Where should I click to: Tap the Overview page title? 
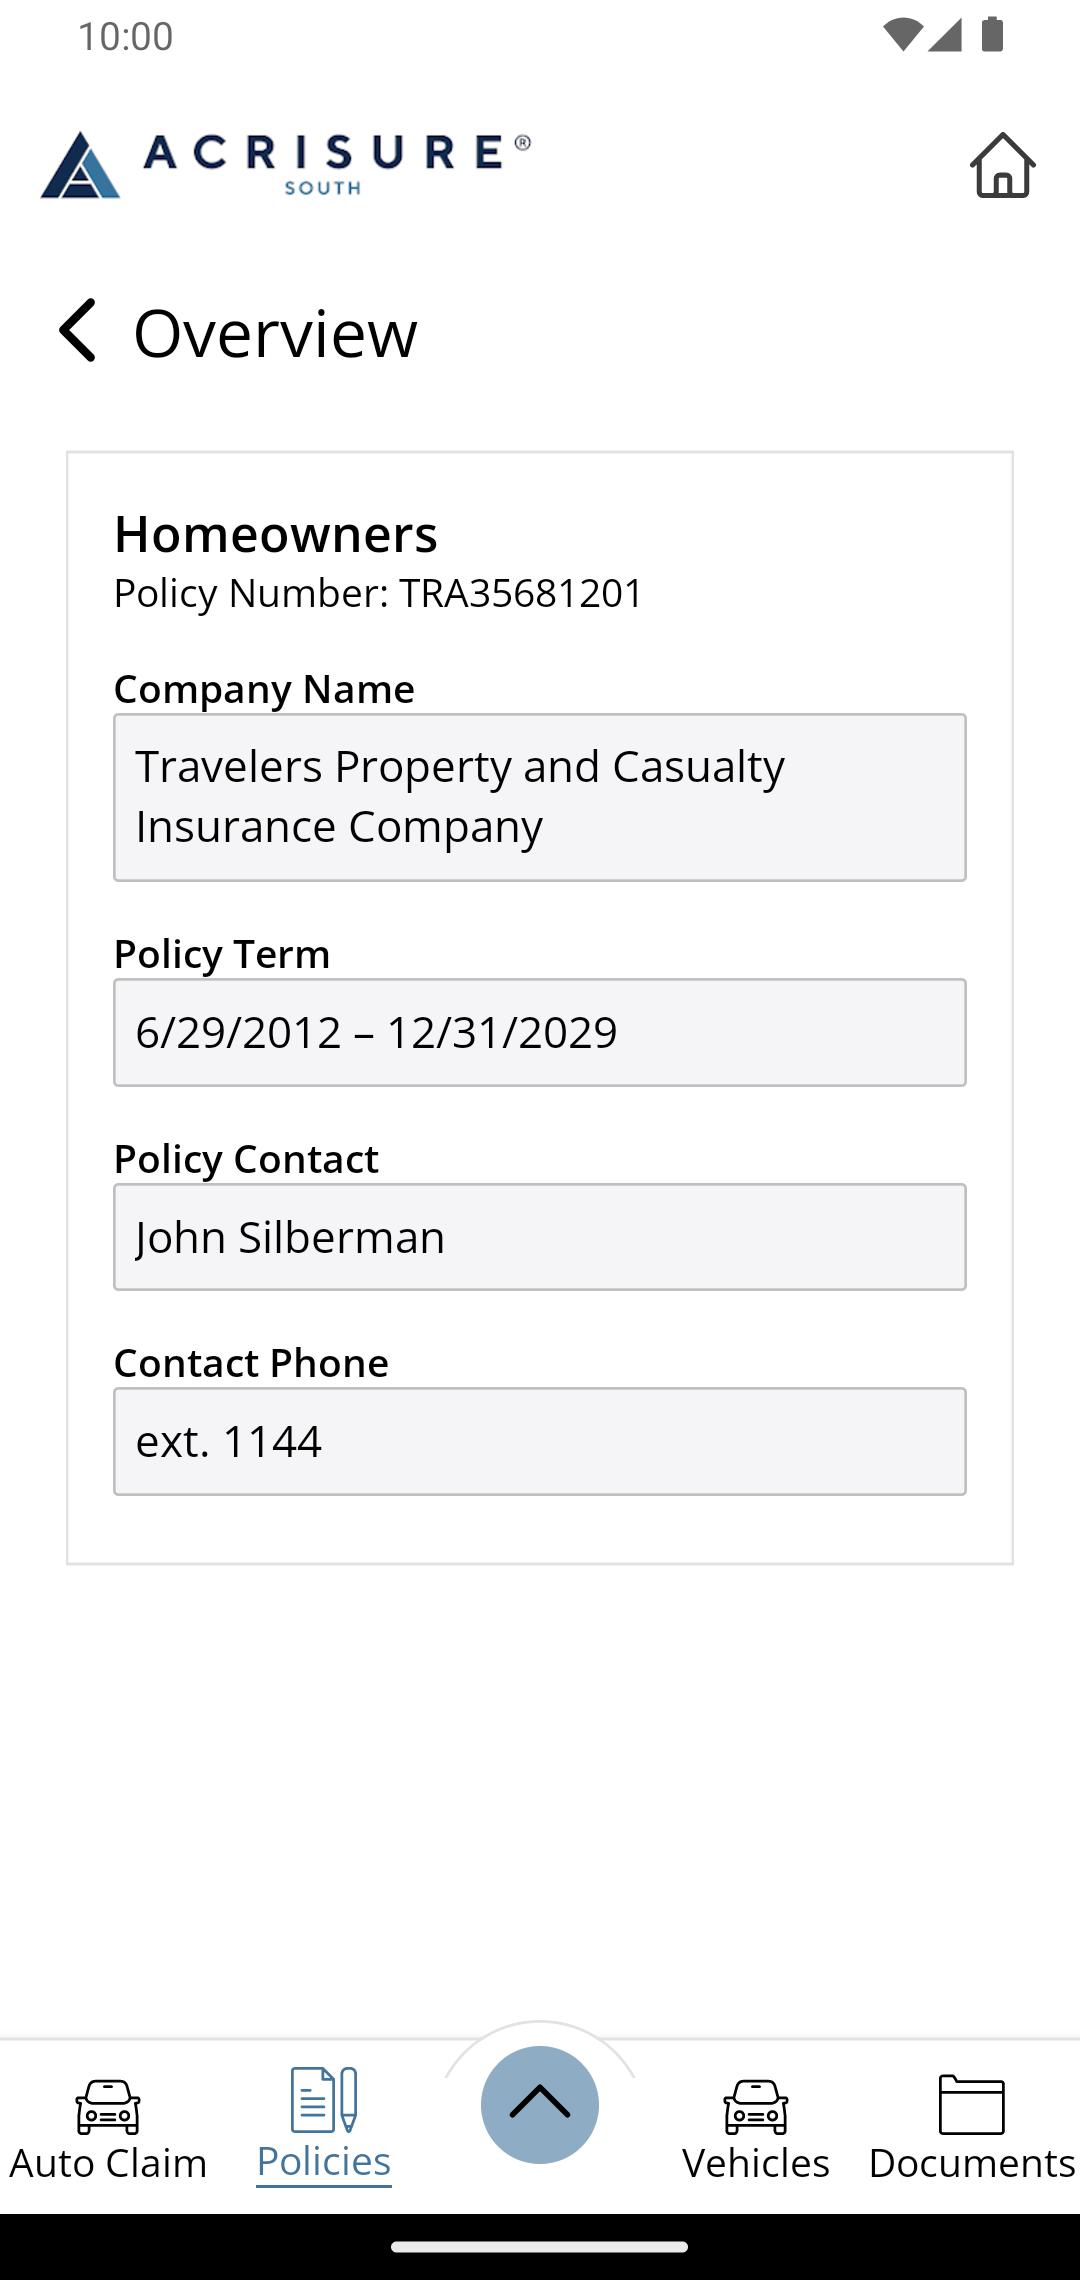click(275, 333)
